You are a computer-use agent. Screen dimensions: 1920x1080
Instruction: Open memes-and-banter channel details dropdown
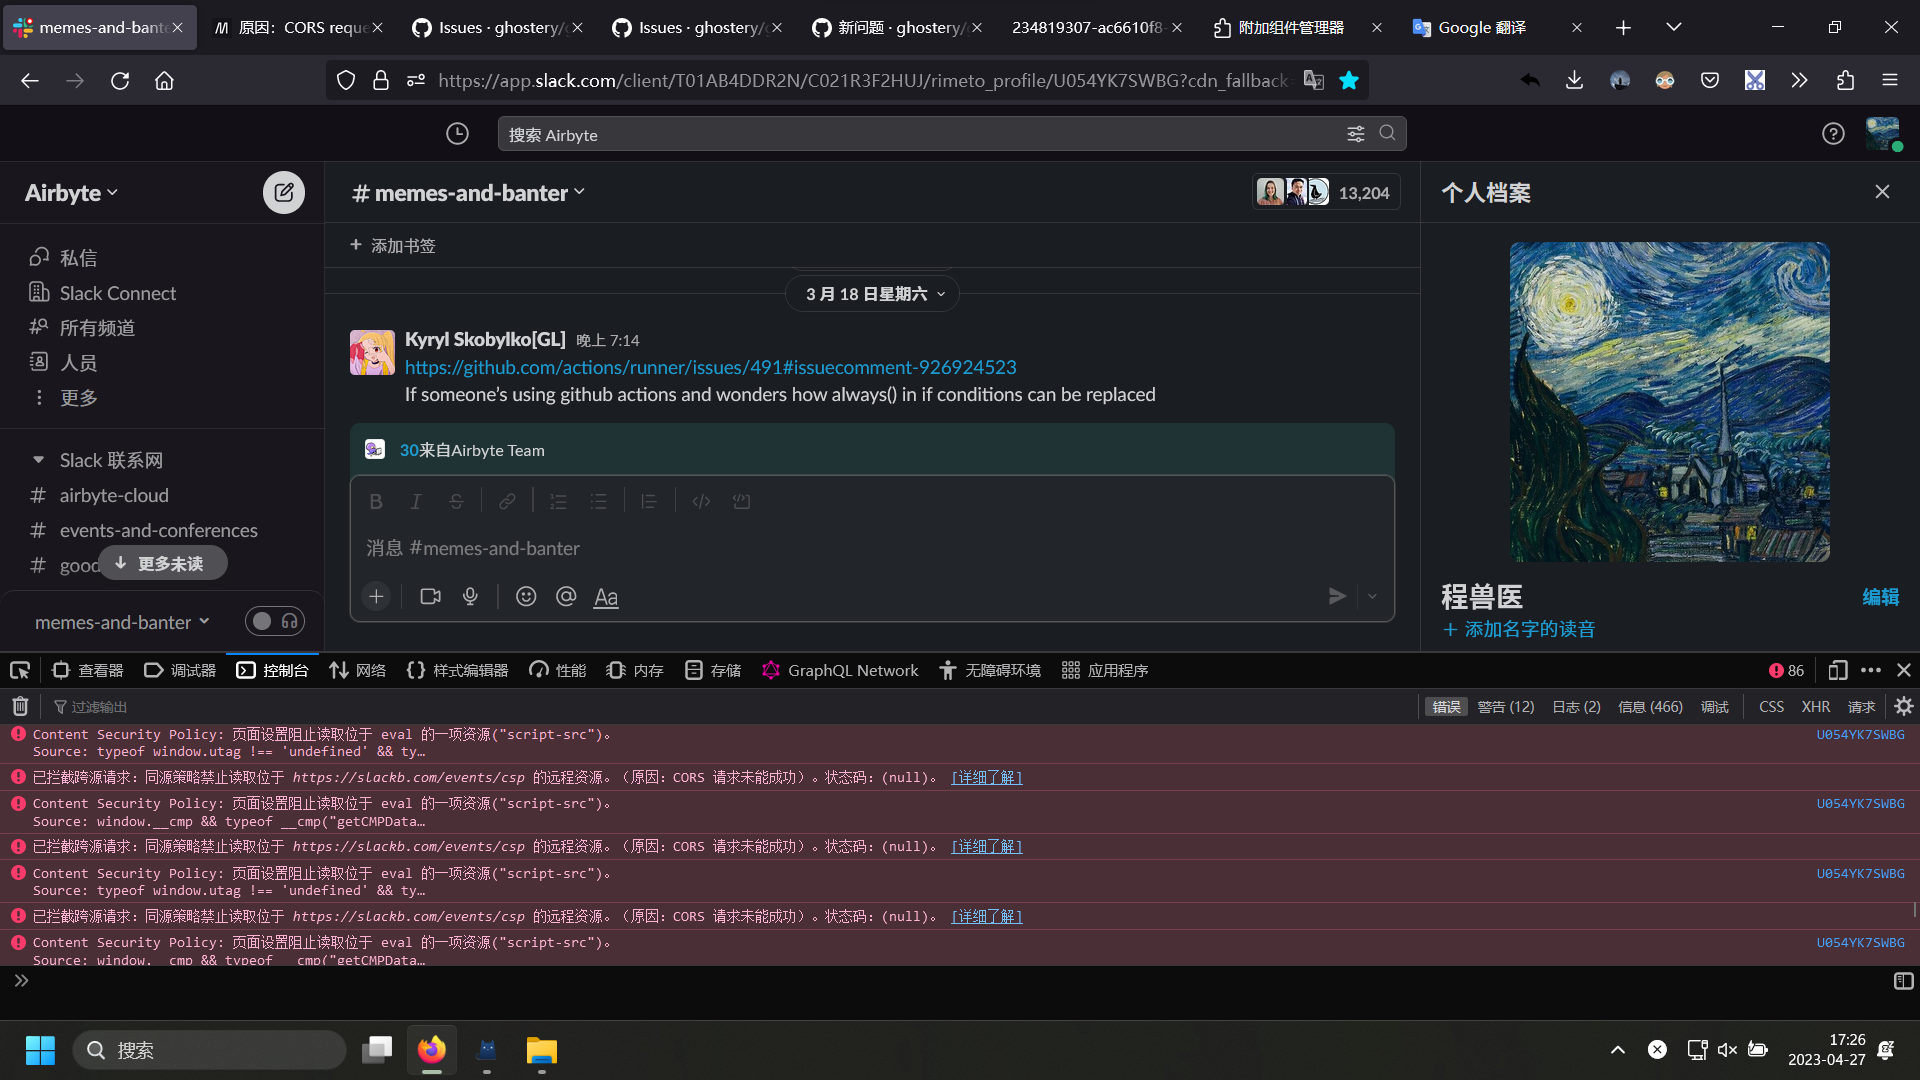469,192
